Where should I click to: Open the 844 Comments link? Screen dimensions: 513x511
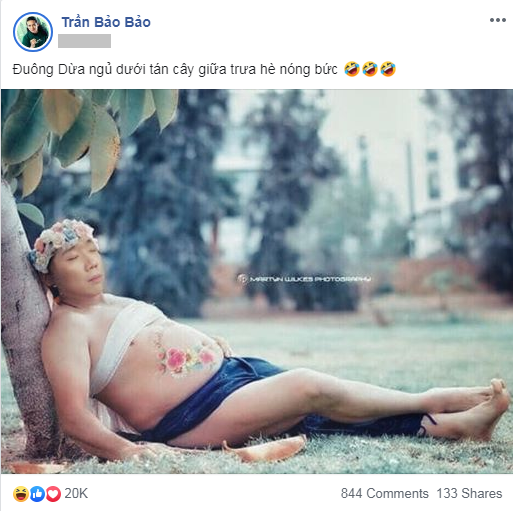click(x=384, y=493)
